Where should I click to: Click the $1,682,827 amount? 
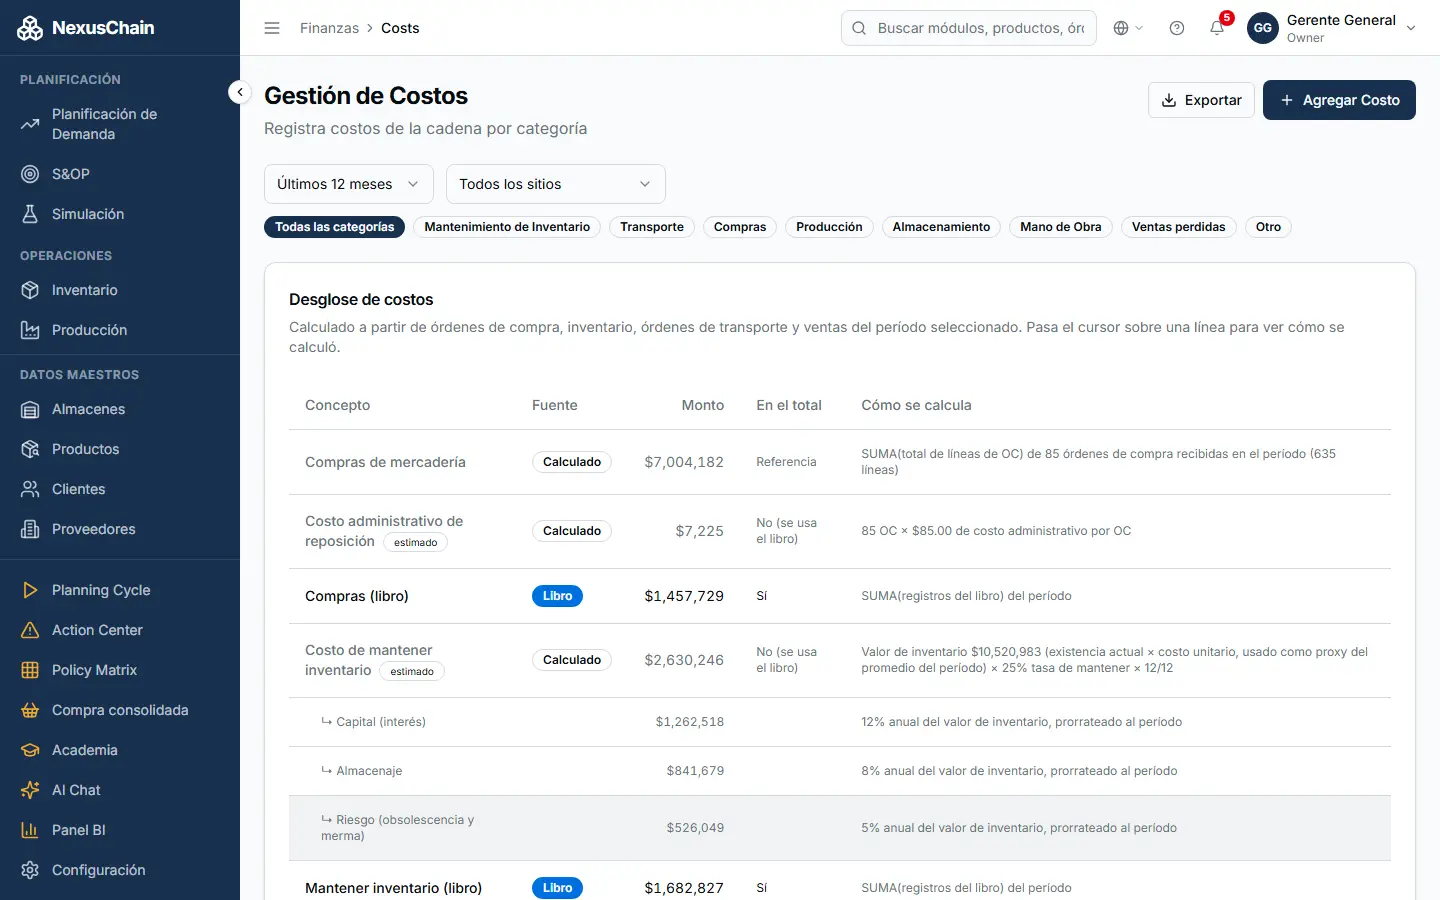684,888
